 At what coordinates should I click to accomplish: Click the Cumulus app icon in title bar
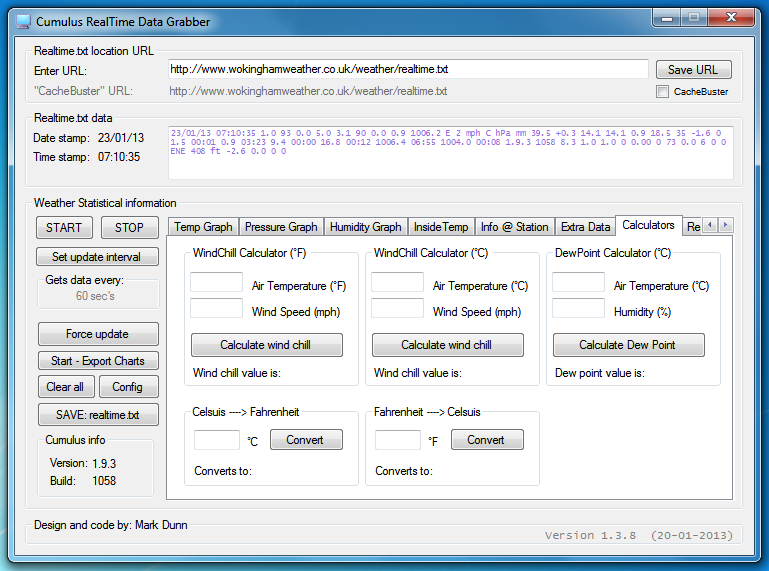pyautogui.click(x=23, y=21)
